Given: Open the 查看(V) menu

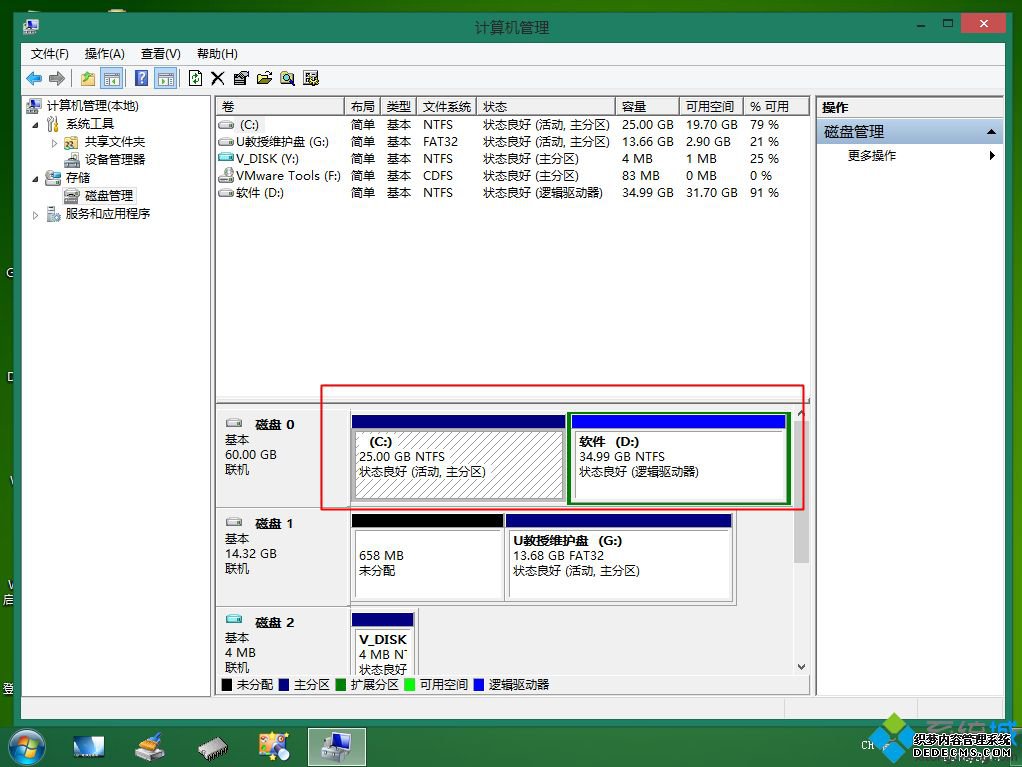Looking at the screenshot, I should point(160,53).
